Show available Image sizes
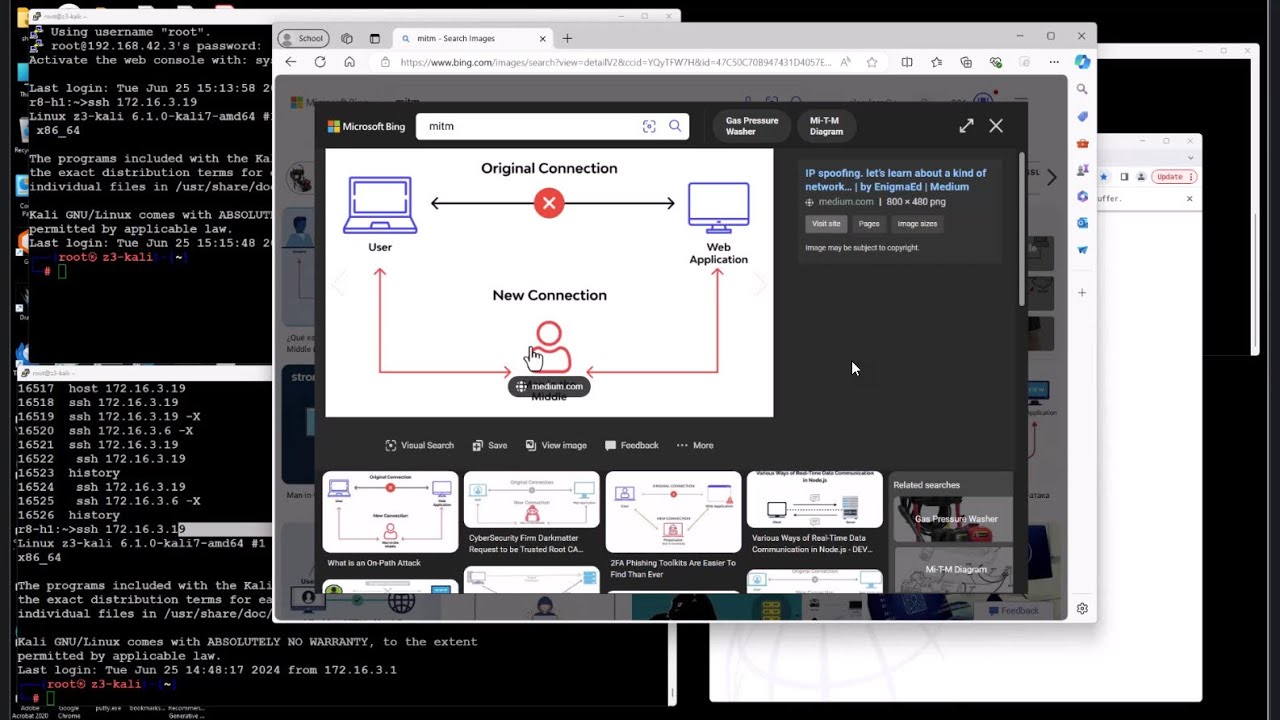This screenshot has height=720, width=1280. [917, 224]
